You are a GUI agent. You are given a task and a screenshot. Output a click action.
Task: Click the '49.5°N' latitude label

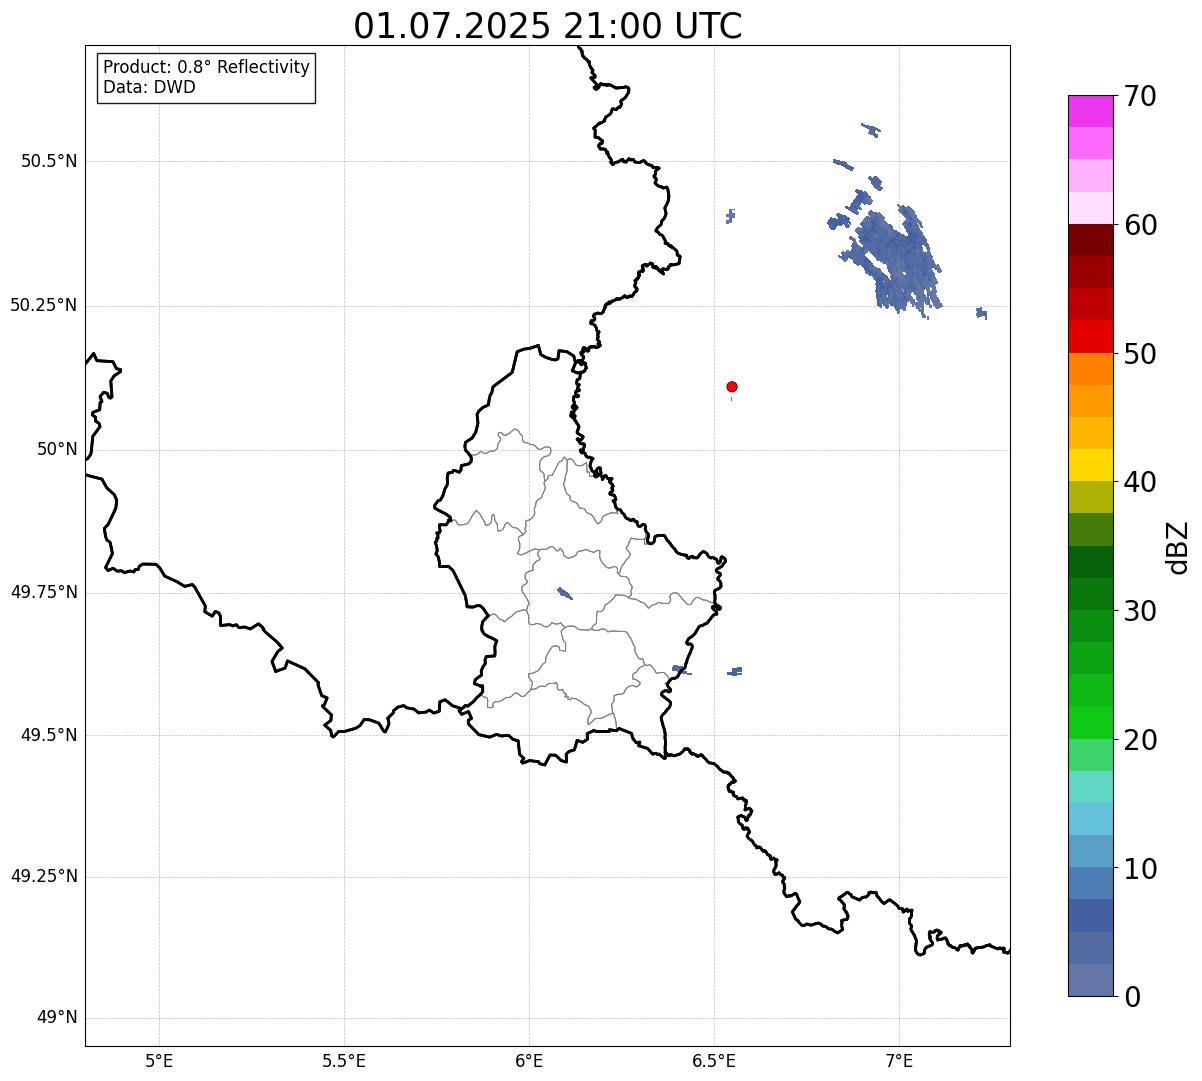[x=49, y=735]
